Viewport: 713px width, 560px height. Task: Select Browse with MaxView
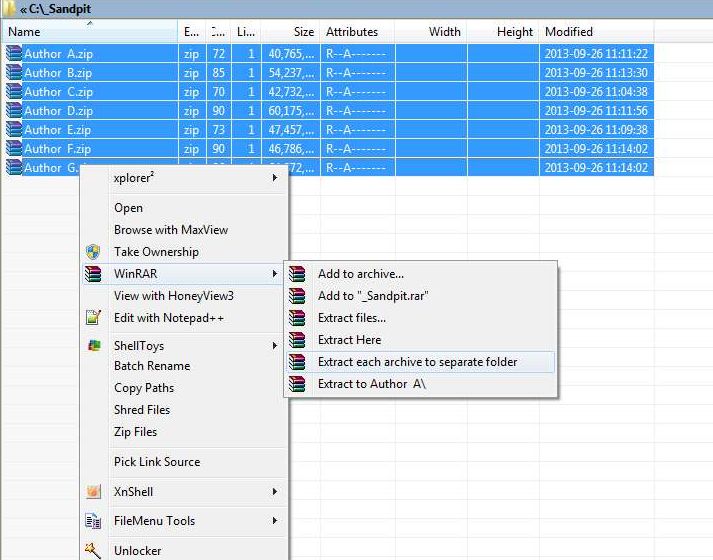171,230
